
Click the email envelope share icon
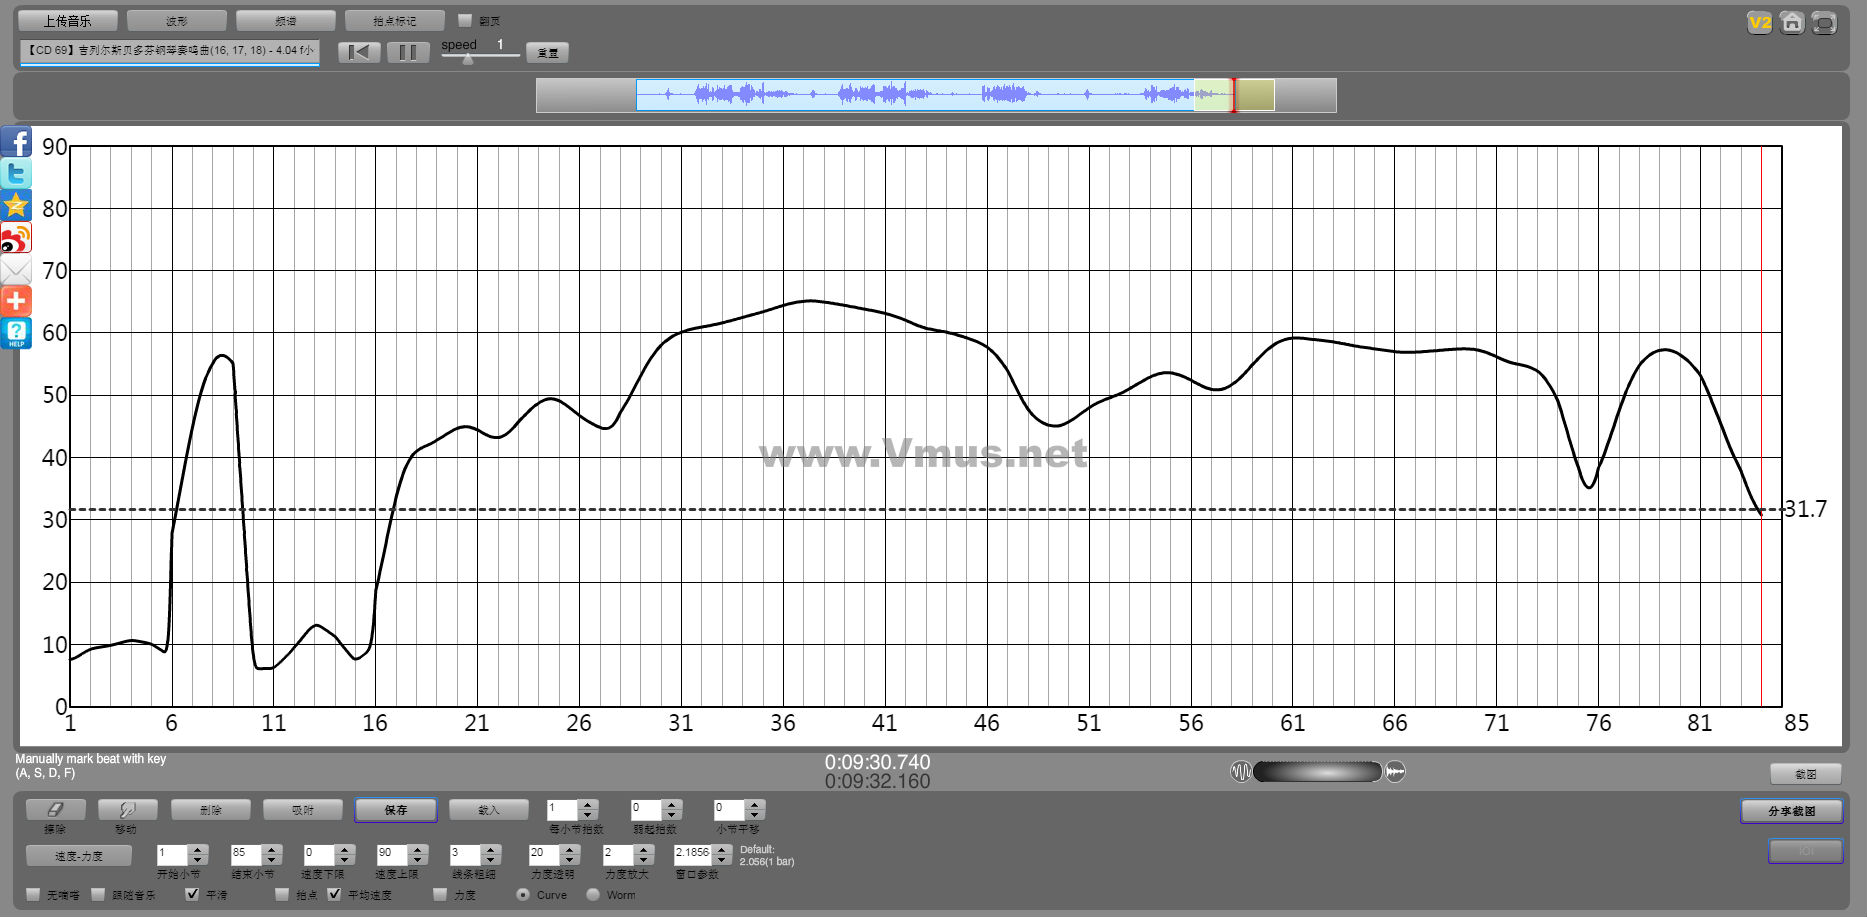pyautogui.click(x=16, y=270)
